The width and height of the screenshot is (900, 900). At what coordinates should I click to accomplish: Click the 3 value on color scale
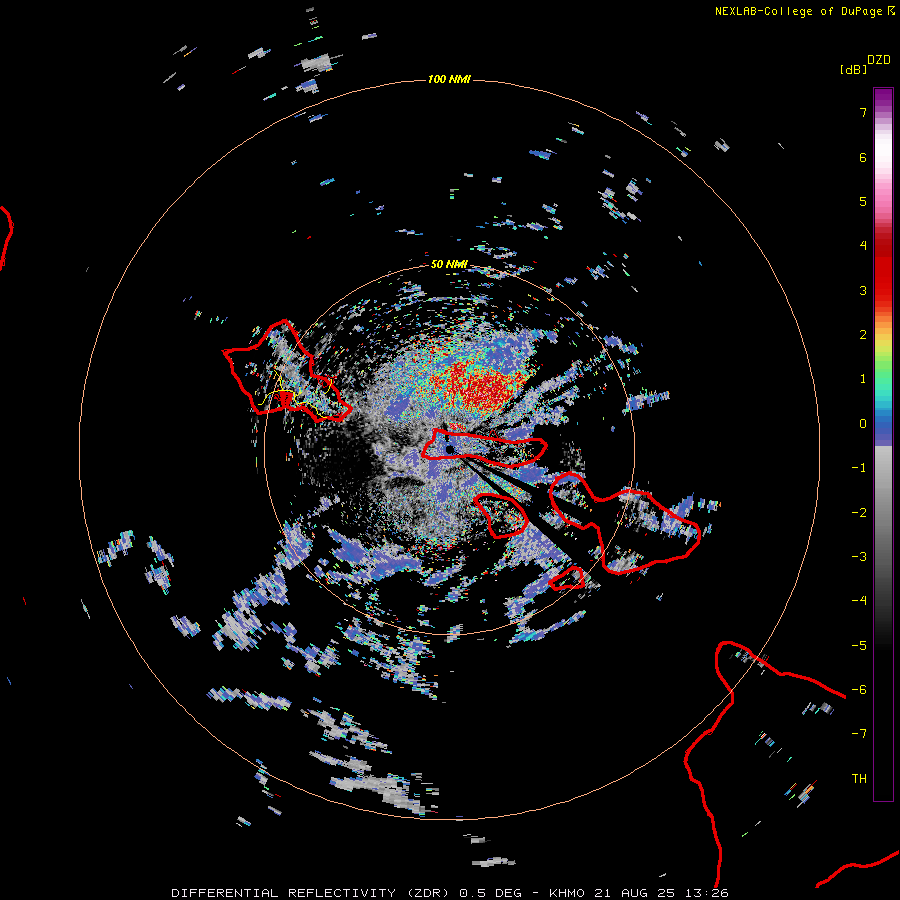tap(863, 290)
